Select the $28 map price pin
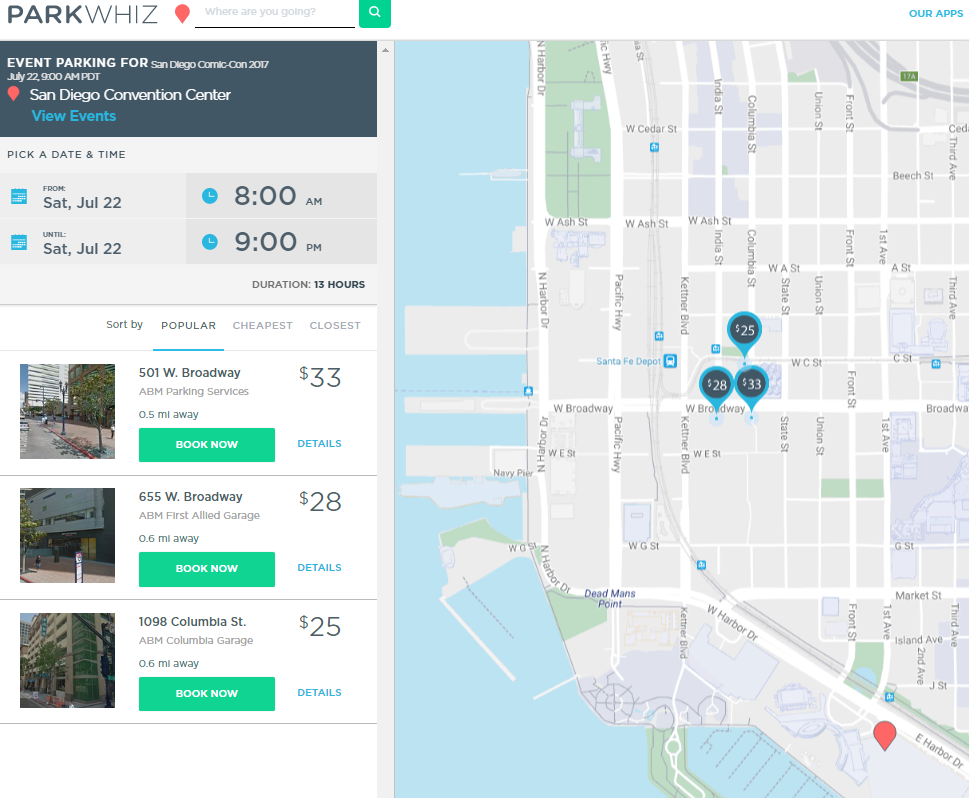969x798 pixels. point(716,386)
